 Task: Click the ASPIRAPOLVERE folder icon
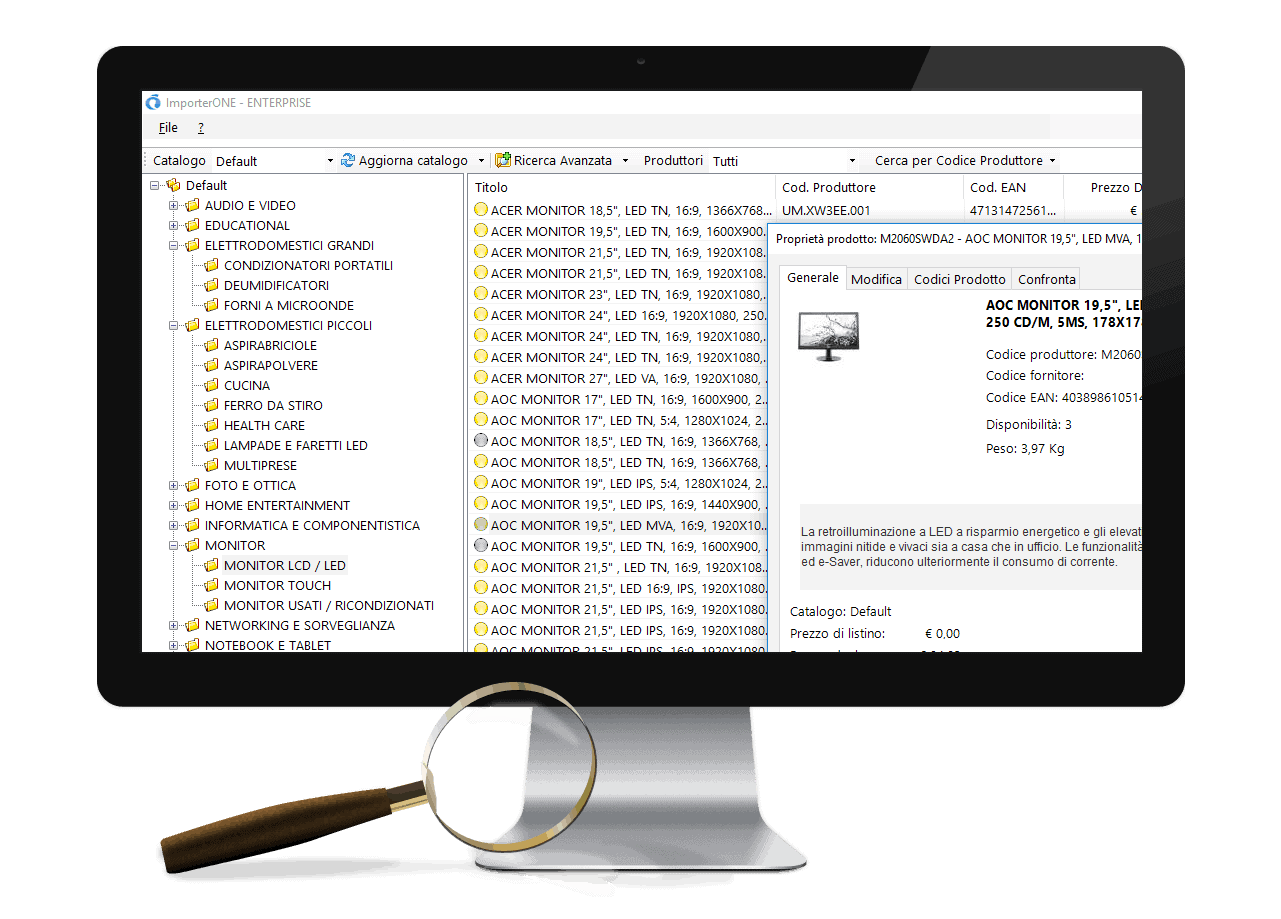(211, 365)
